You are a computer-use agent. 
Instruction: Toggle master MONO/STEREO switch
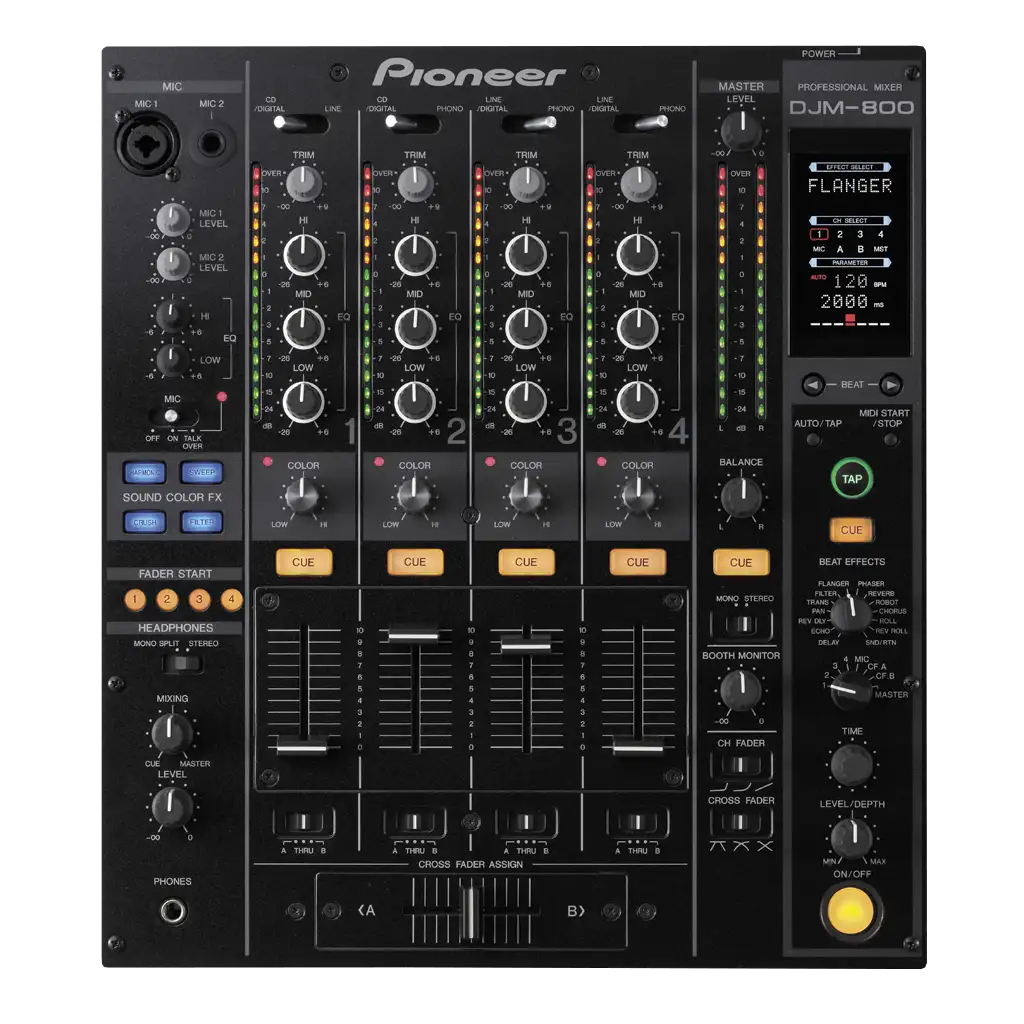[741, 624]
